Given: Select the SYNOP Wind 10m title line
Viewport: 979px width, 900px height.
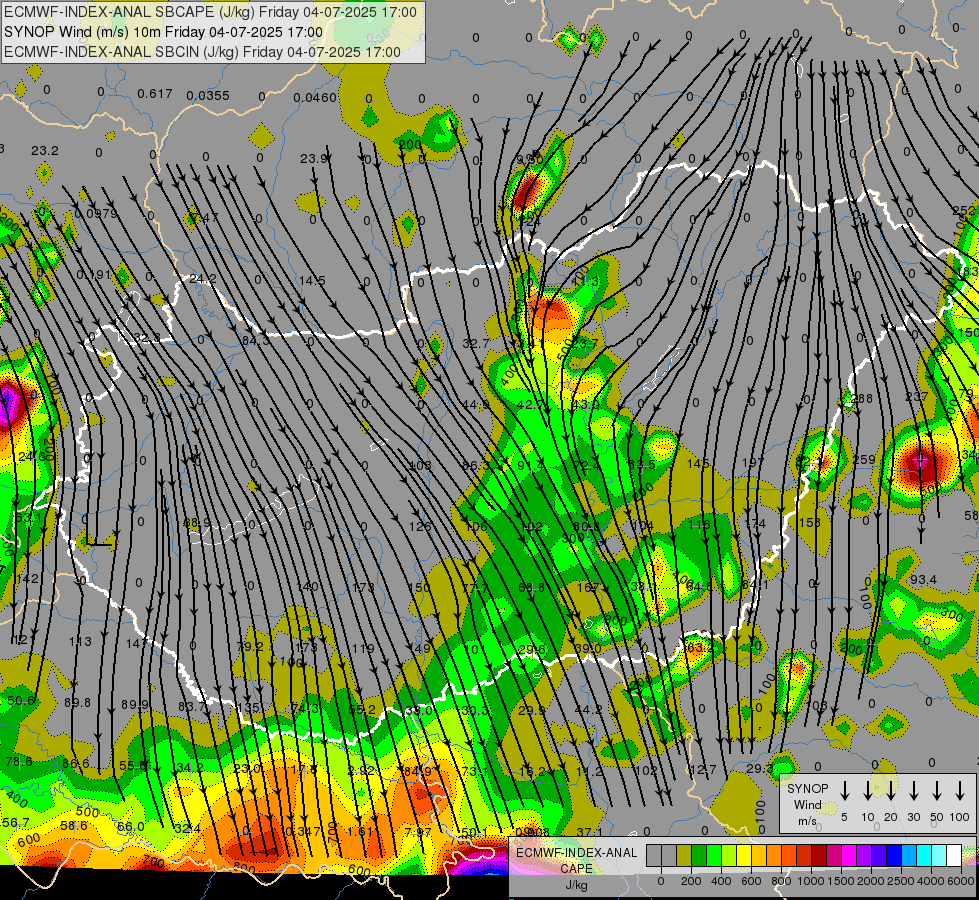Looking at the screenshot, I should click(x=163, y=32).
